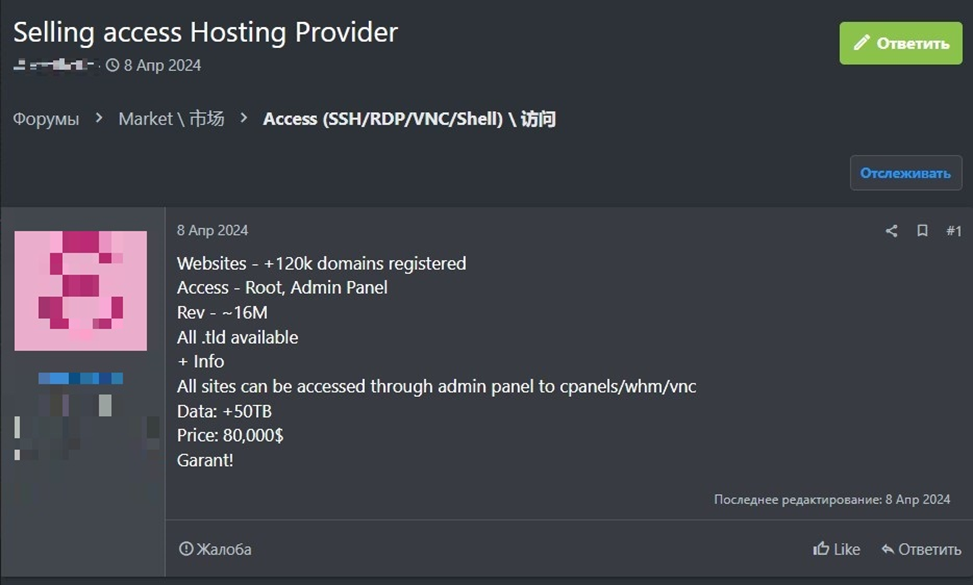Open the poster's pink avatar image
Screen dimensions: 973x585
tap(80, 291)
